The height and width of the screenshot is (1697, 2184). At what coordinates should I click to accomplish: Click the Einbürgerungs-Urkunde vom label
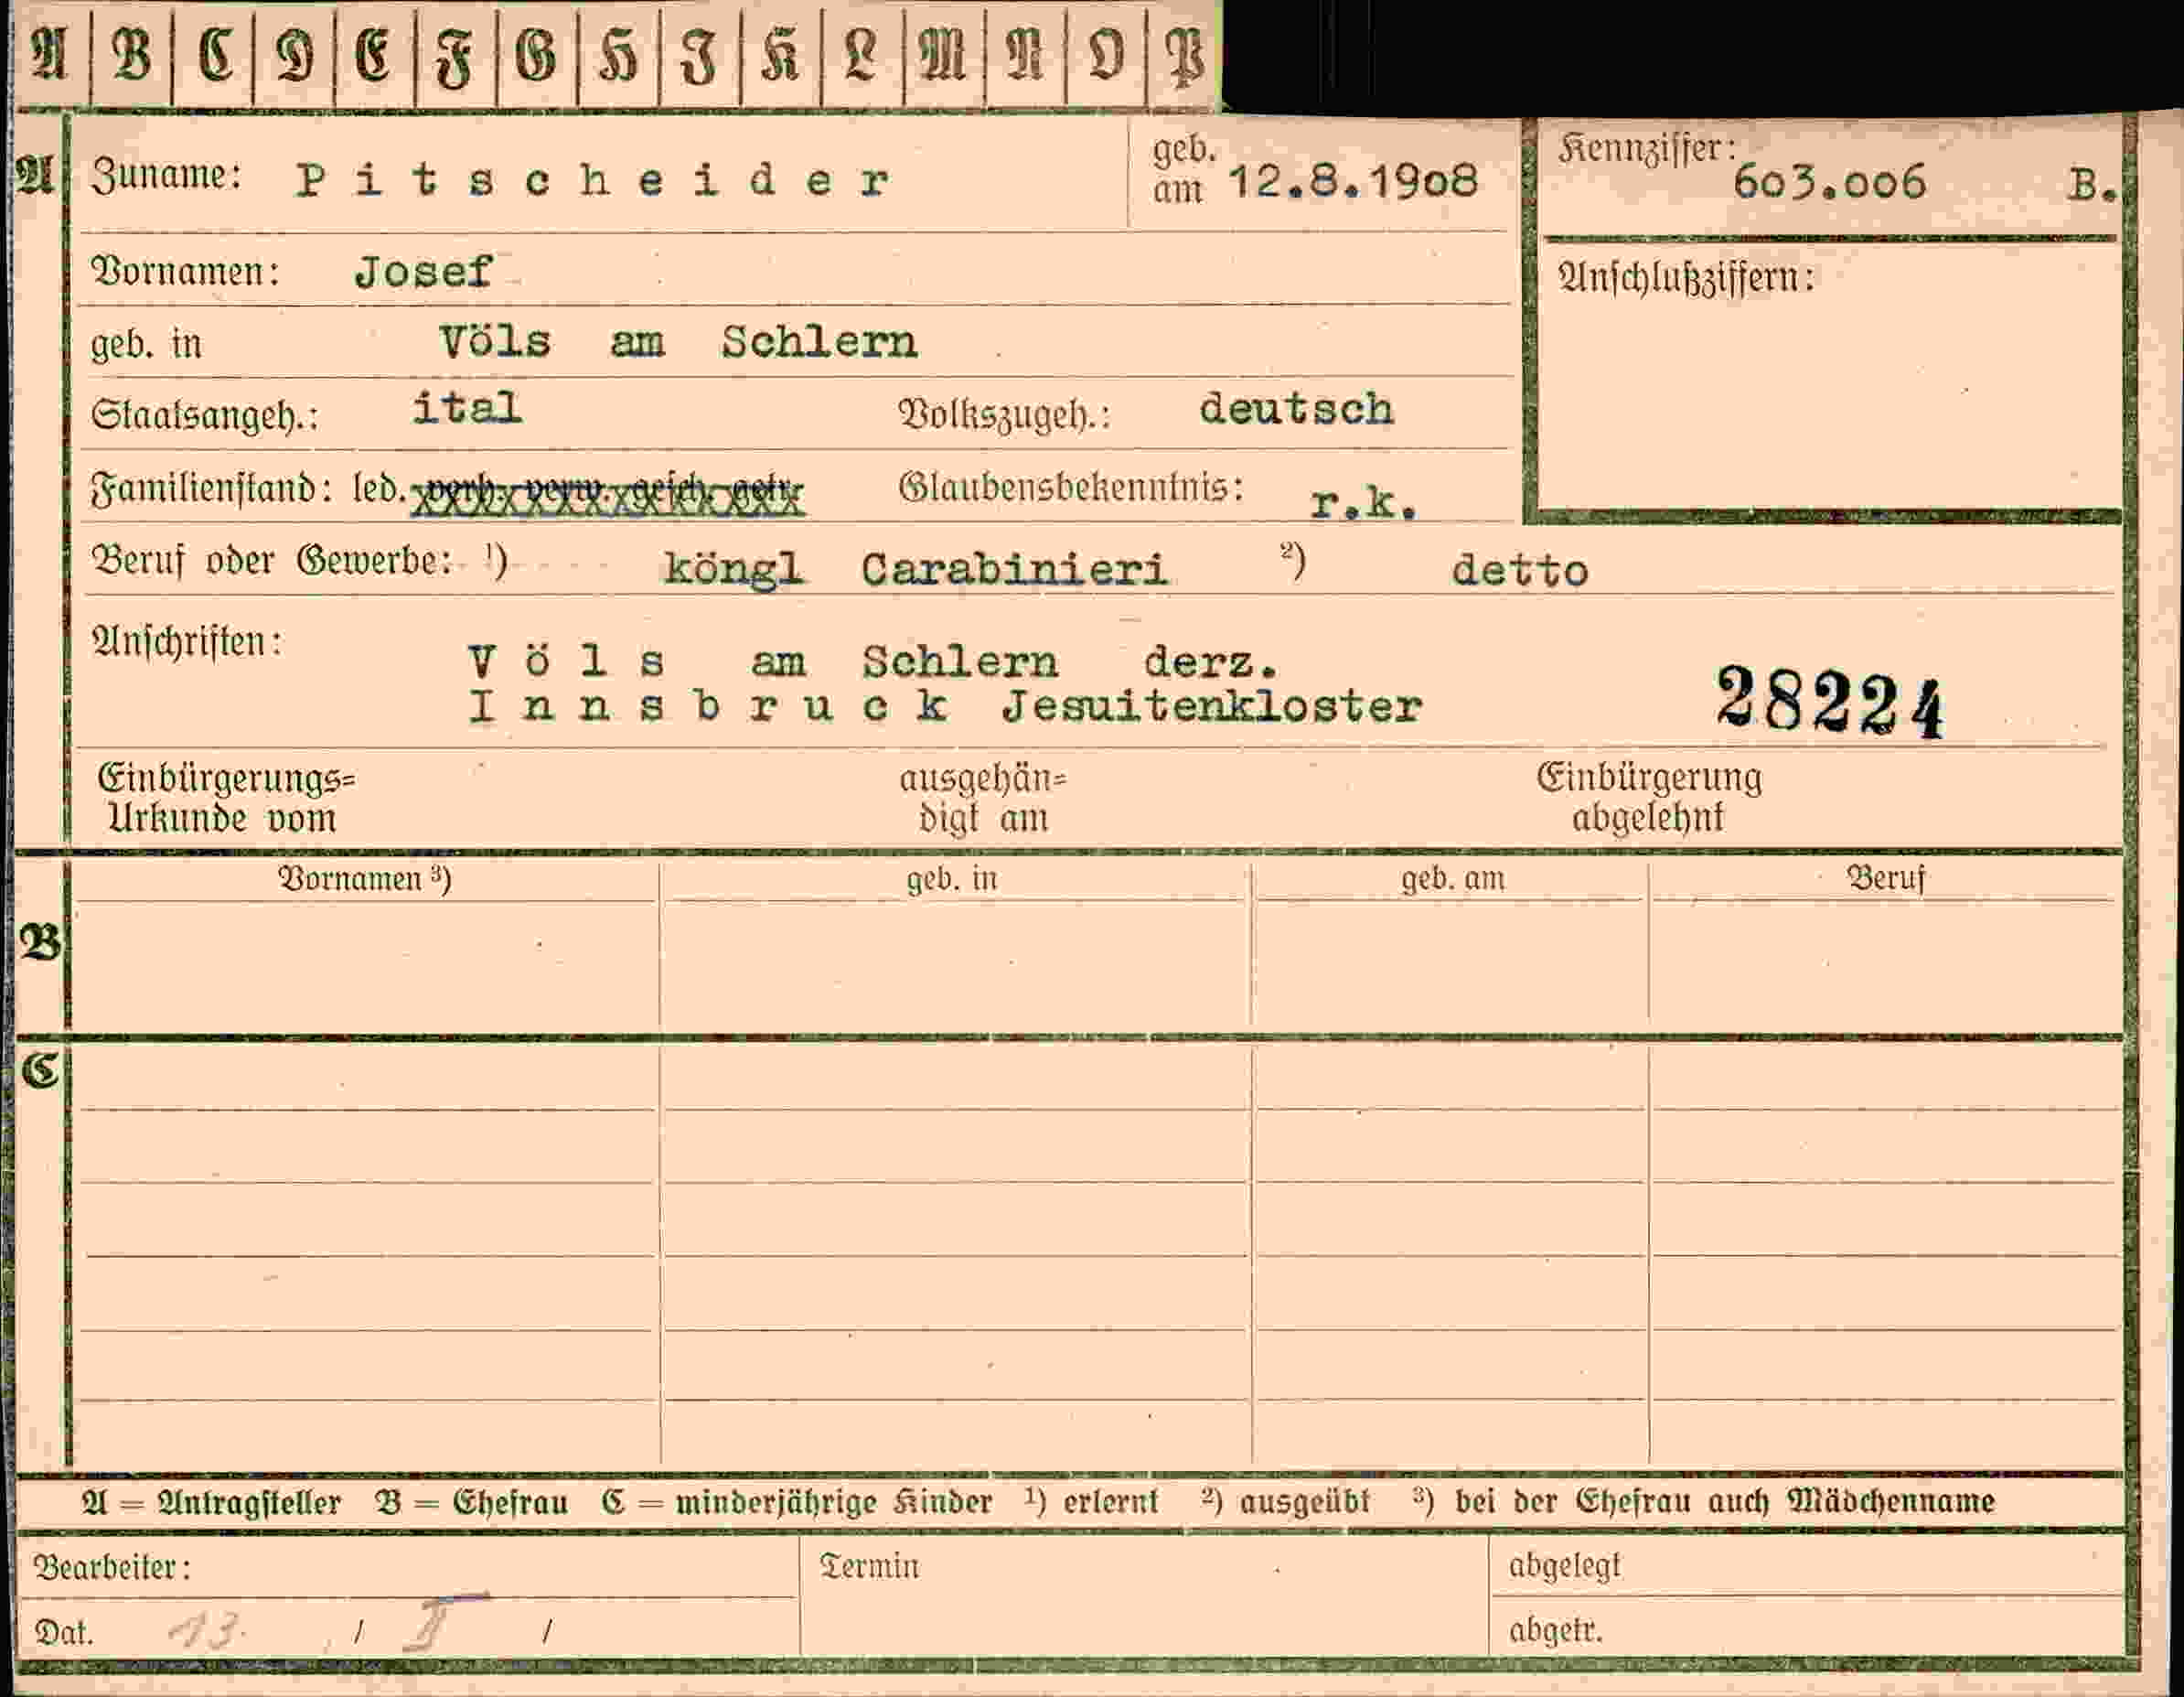[226, 798]
